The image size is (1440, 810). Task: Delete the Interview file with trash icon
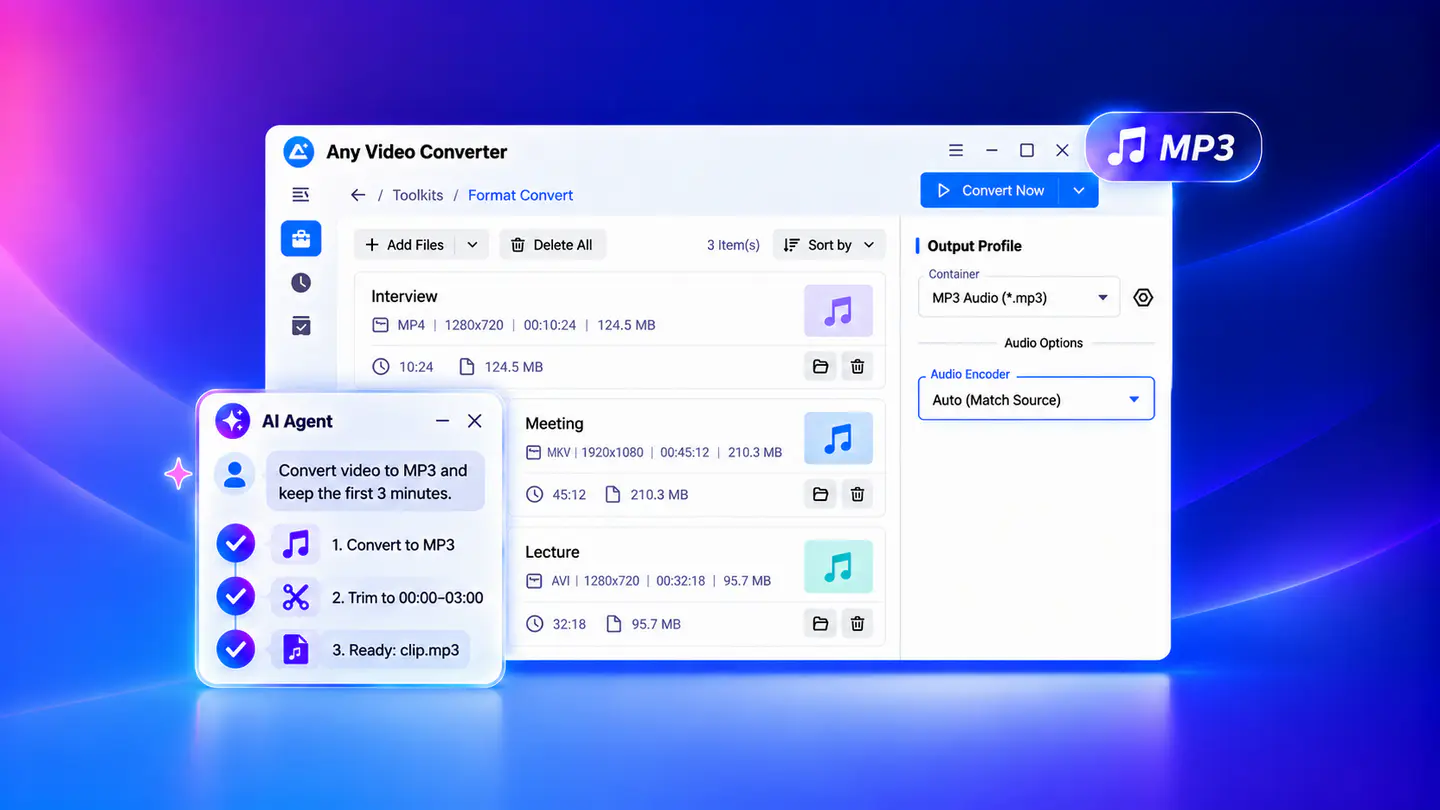click(x=857, y=367)
